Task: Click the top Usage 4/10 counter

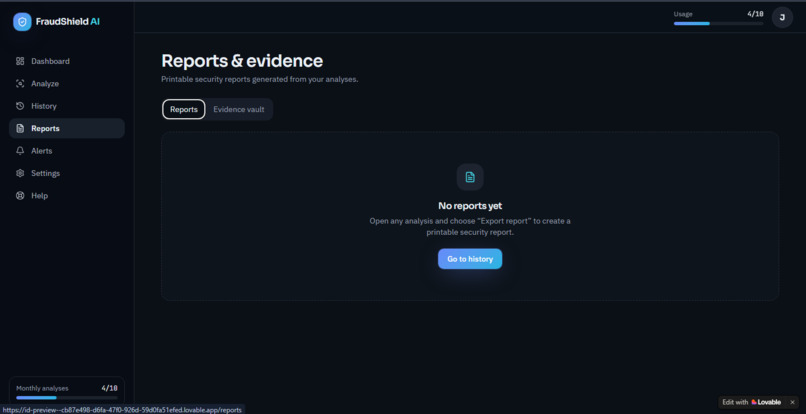Action: point(755,14)
